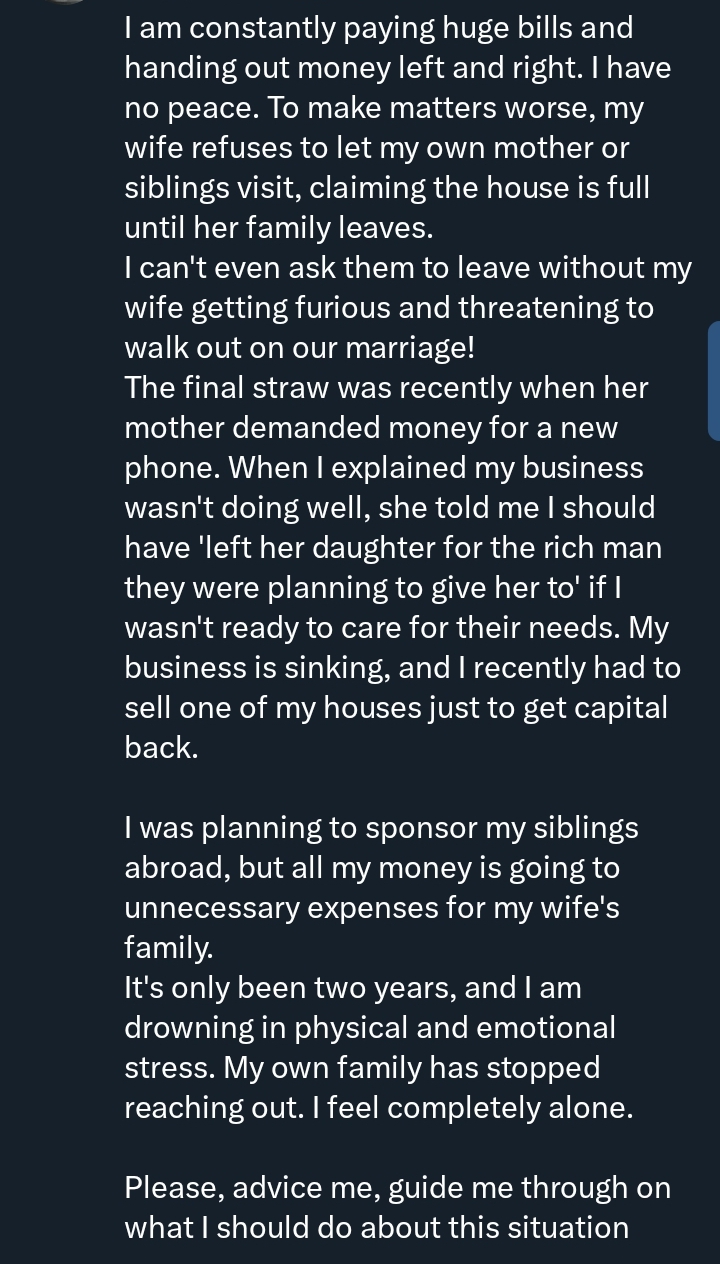This screenshot has width=720, height=1264.
Task: Tap 'walk out on our marriage!' text
Action: (x=299, y=348)
